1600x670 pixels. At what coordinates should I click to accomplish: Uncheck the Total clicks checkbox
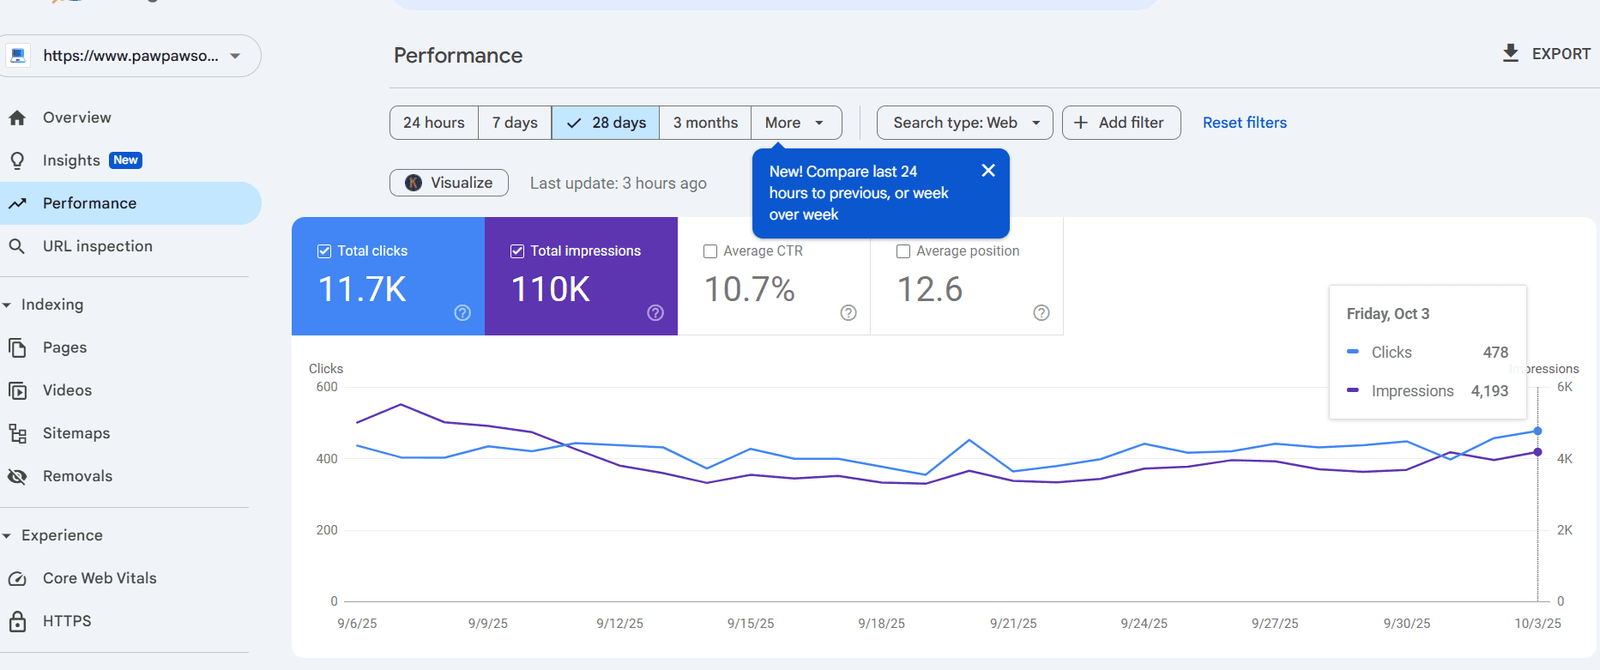click(x=324, y=251)
